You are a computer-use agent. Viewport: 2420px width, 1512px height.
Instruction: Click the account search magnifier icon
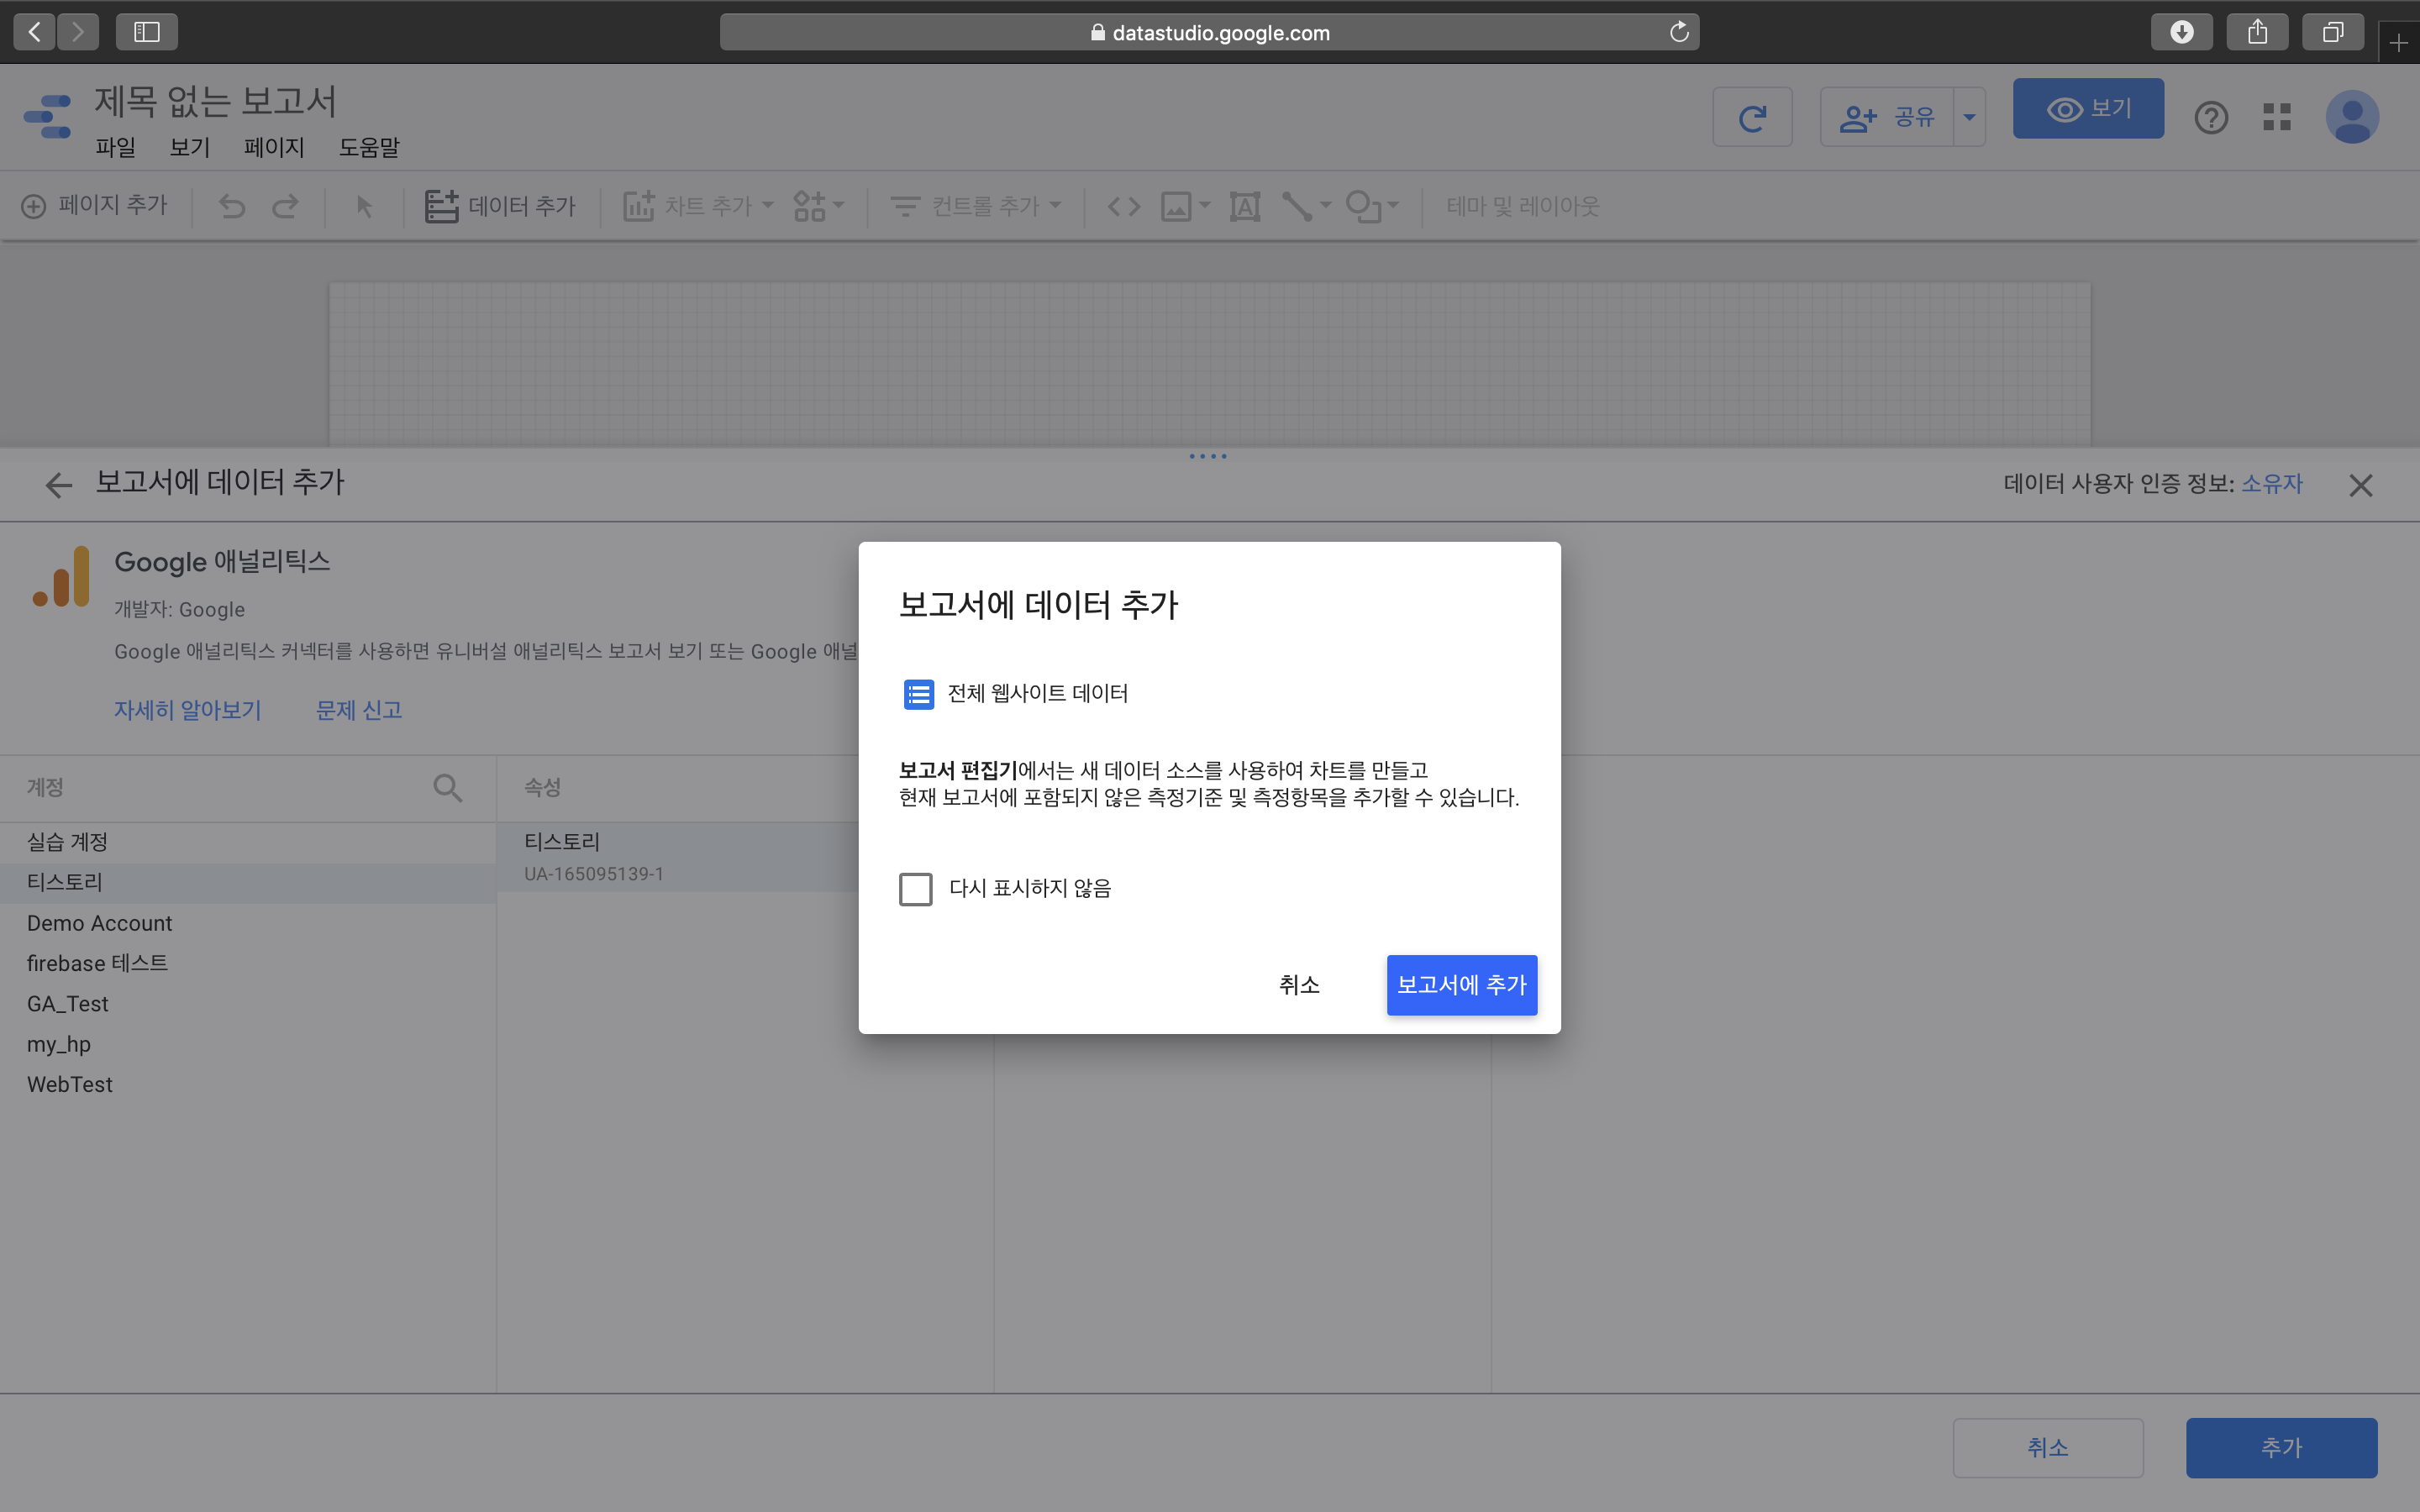pyautogui.click(x=447, y=788)
